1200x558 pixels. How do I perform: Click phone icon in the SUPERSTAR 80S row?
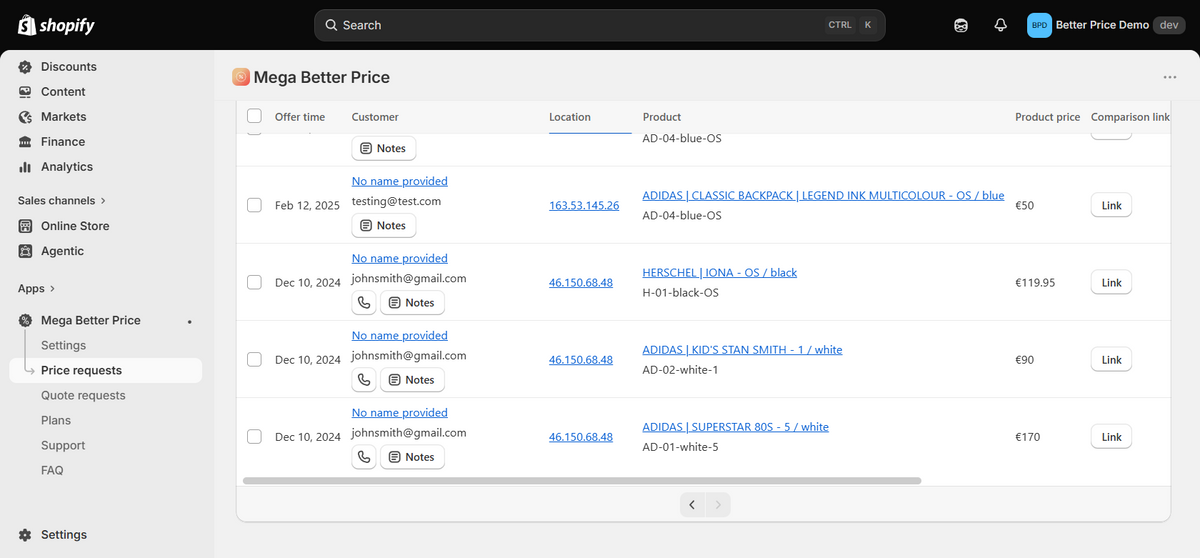coord(364,457)
